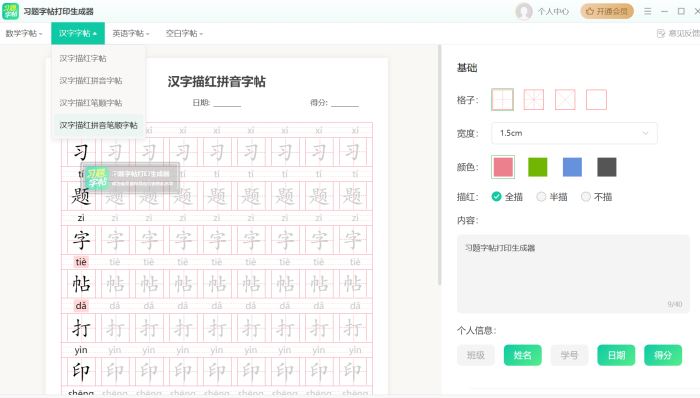Toggle the 日期 personal info button
The image size is (700, 398).
616,355
